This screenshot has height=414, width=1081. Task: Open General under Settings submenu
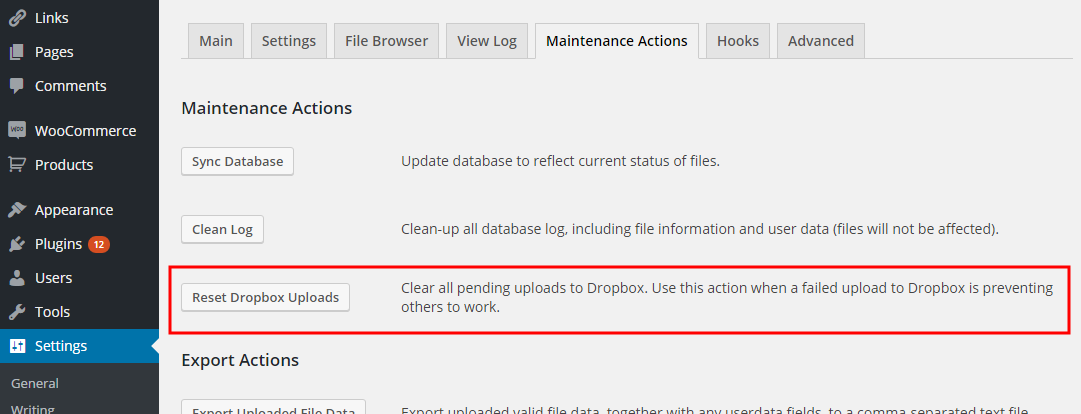pyautogui.click(x=34, y=384)
